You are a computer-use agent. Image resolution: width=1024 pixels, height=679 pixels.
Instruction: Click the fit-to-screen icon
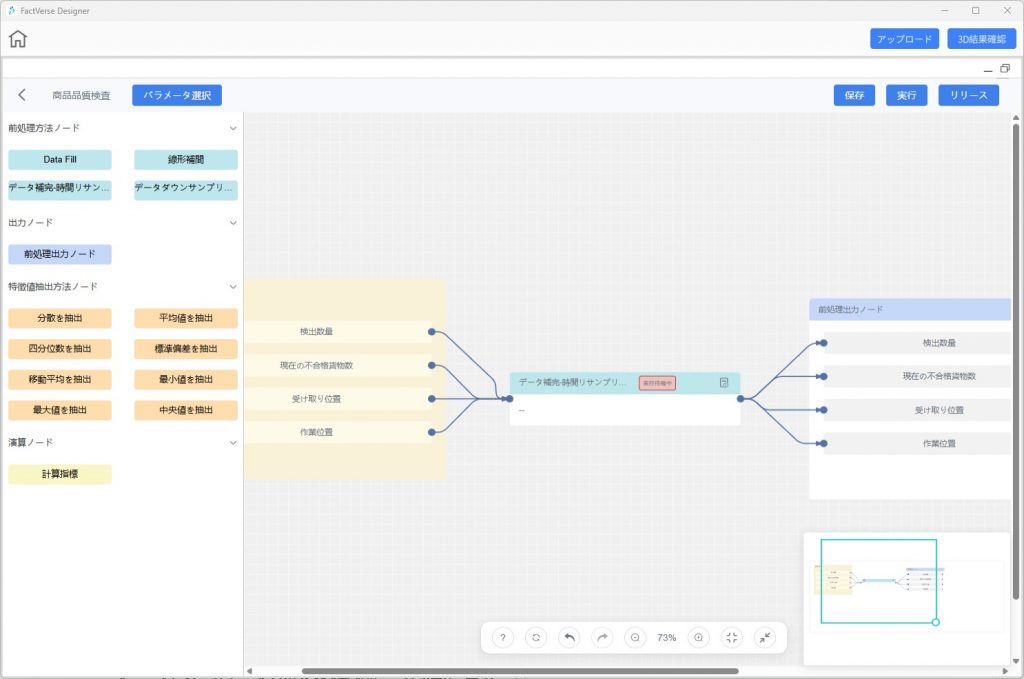(x=732, y=637)
